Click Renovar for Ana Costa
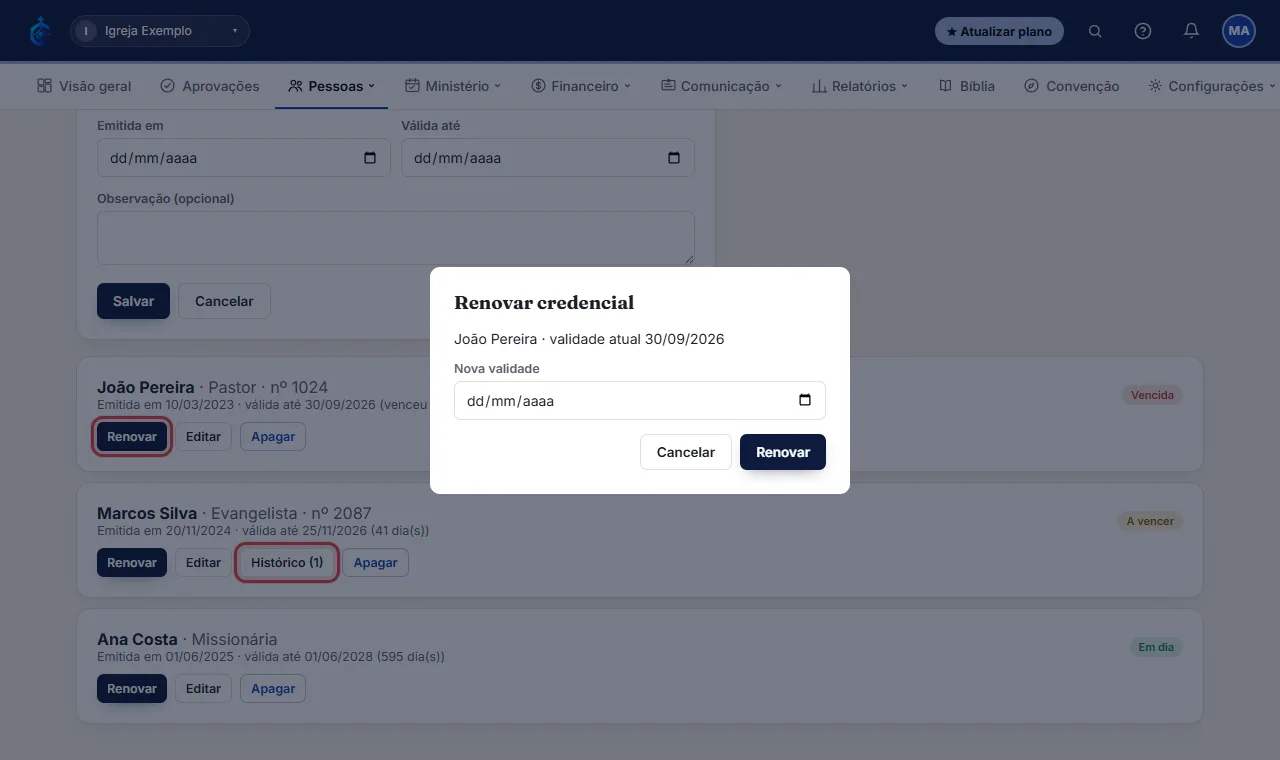Screen dimensions: 1280x760 click(132, 689)
